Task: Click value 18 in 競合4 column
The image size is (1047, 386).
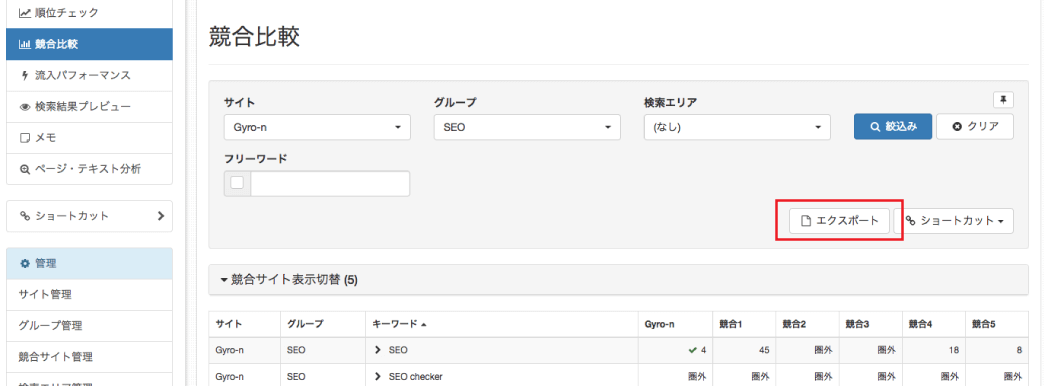Action: pyautogui.click(x=954, y=350)
